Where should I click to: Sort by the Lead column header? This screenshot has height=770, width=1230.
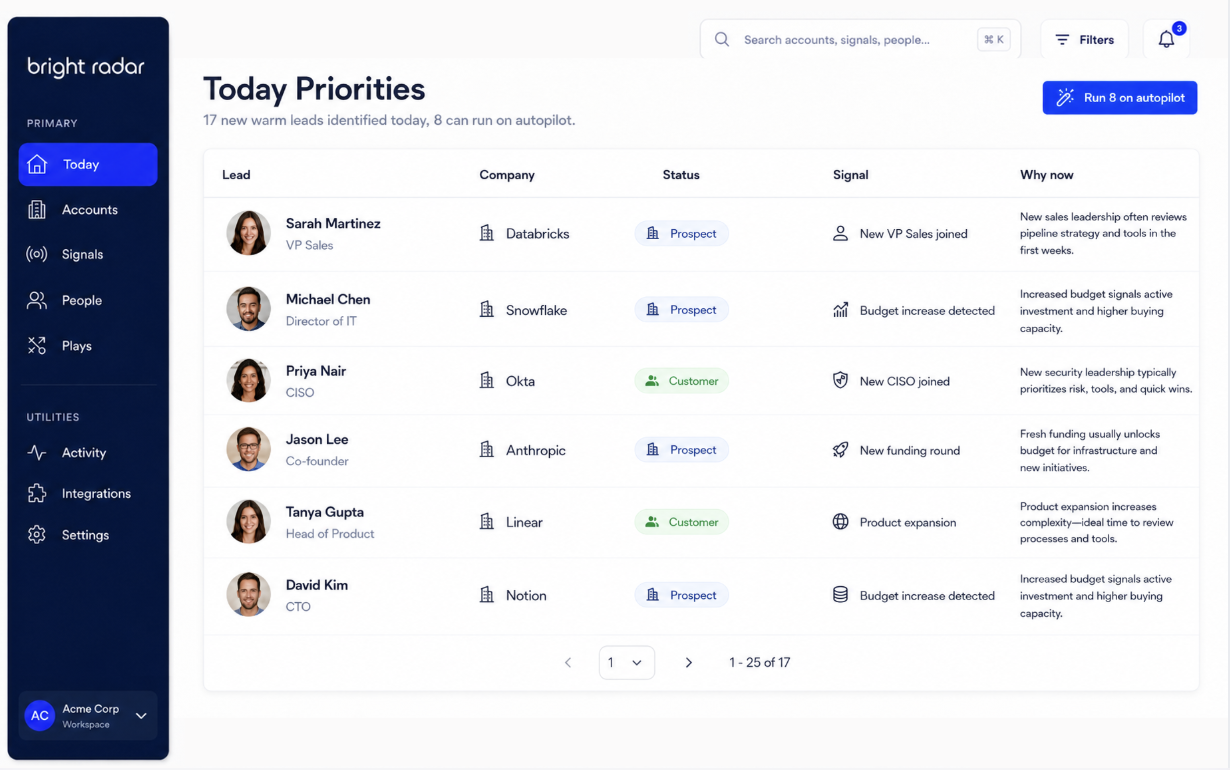pyautogui.click(x=236, y=175)
